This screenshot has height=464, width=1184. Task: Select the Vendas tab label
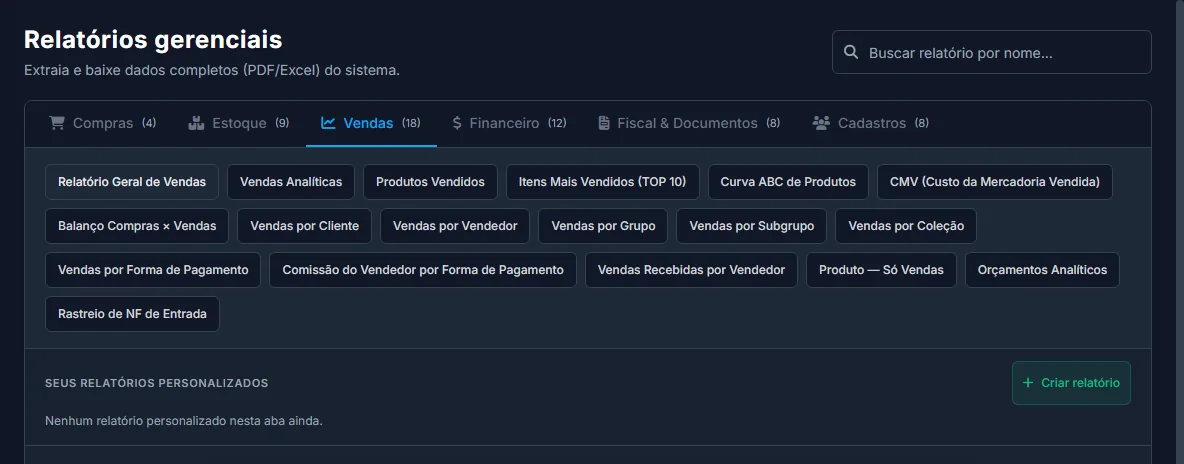tap(368, 123)
